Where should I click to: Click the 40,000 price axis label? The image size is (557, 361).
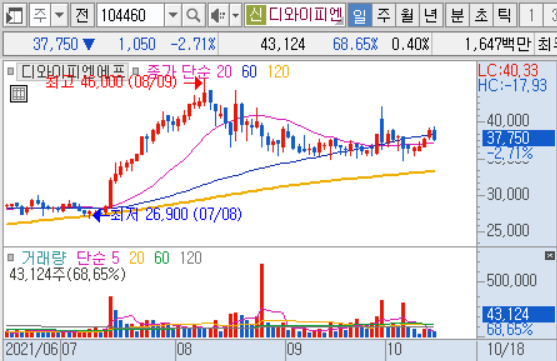point(508,121)
